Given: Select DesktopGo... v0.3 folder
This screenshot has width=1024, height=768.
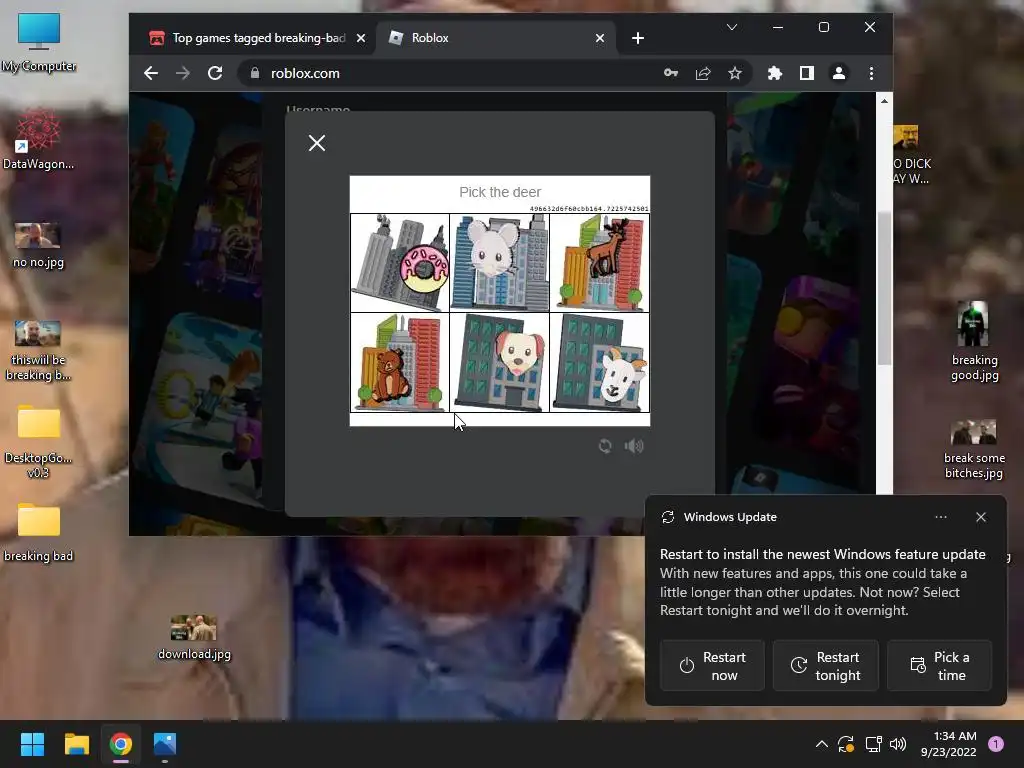Looking at the screenshot, I should coord(38,441).
